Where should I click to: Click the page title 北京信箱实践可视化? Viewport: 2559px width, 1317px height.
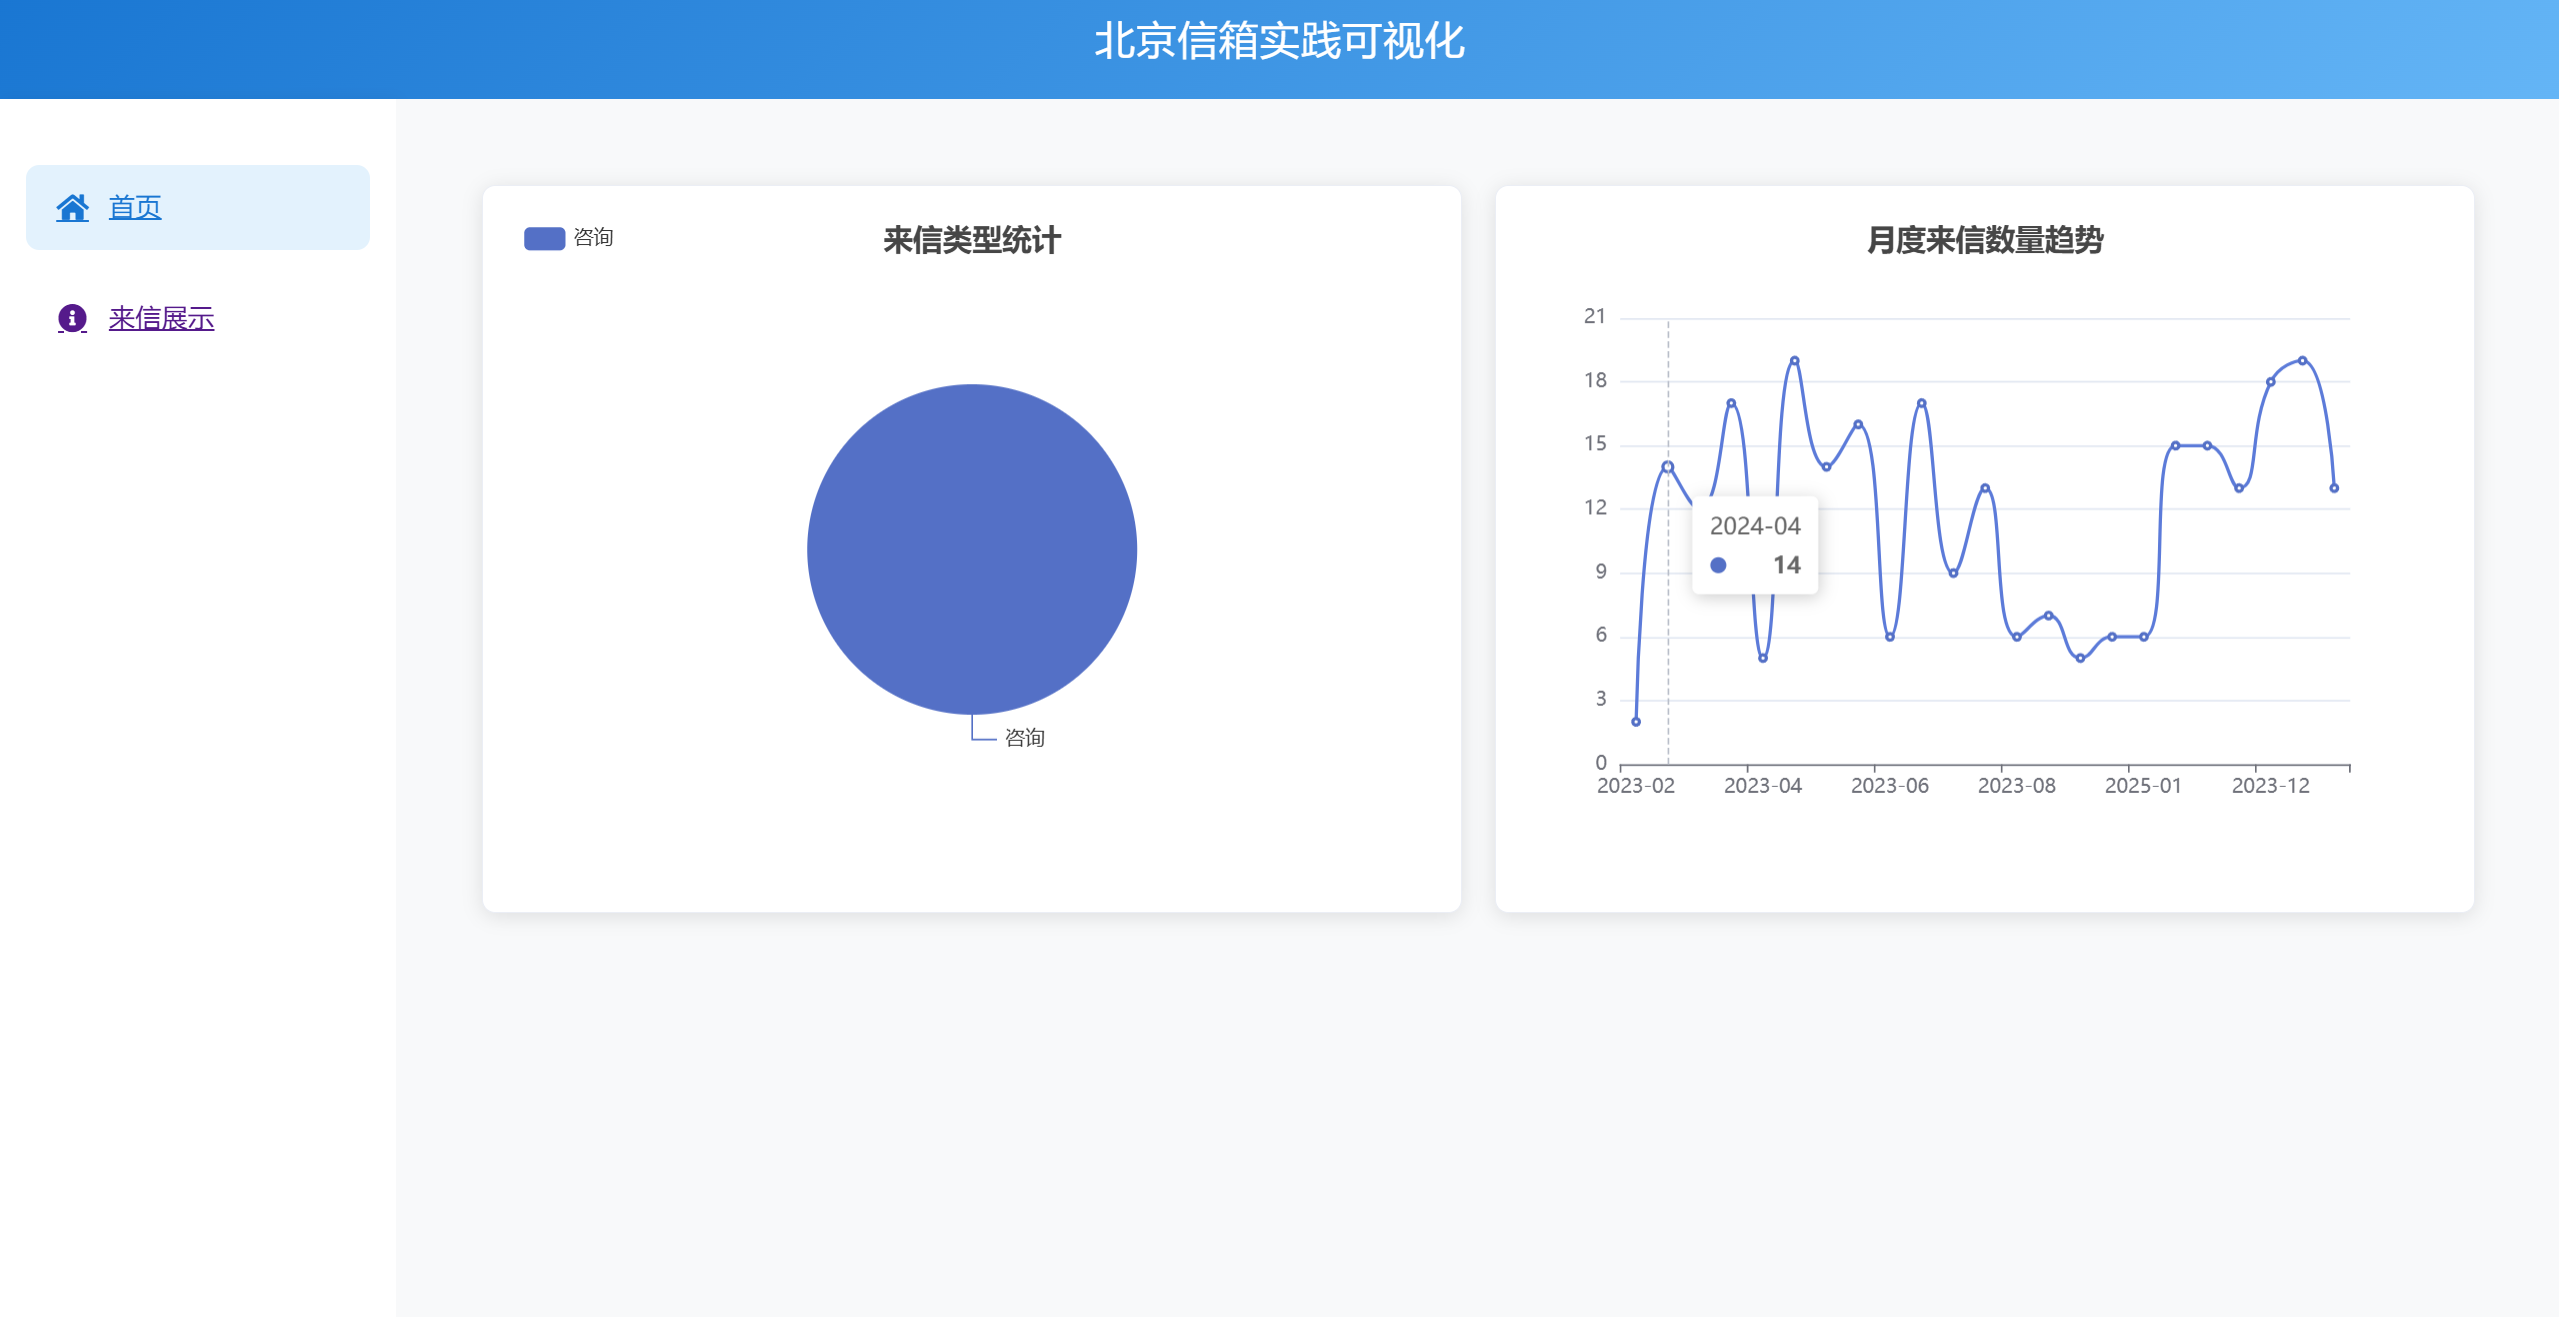[1279, 42]
